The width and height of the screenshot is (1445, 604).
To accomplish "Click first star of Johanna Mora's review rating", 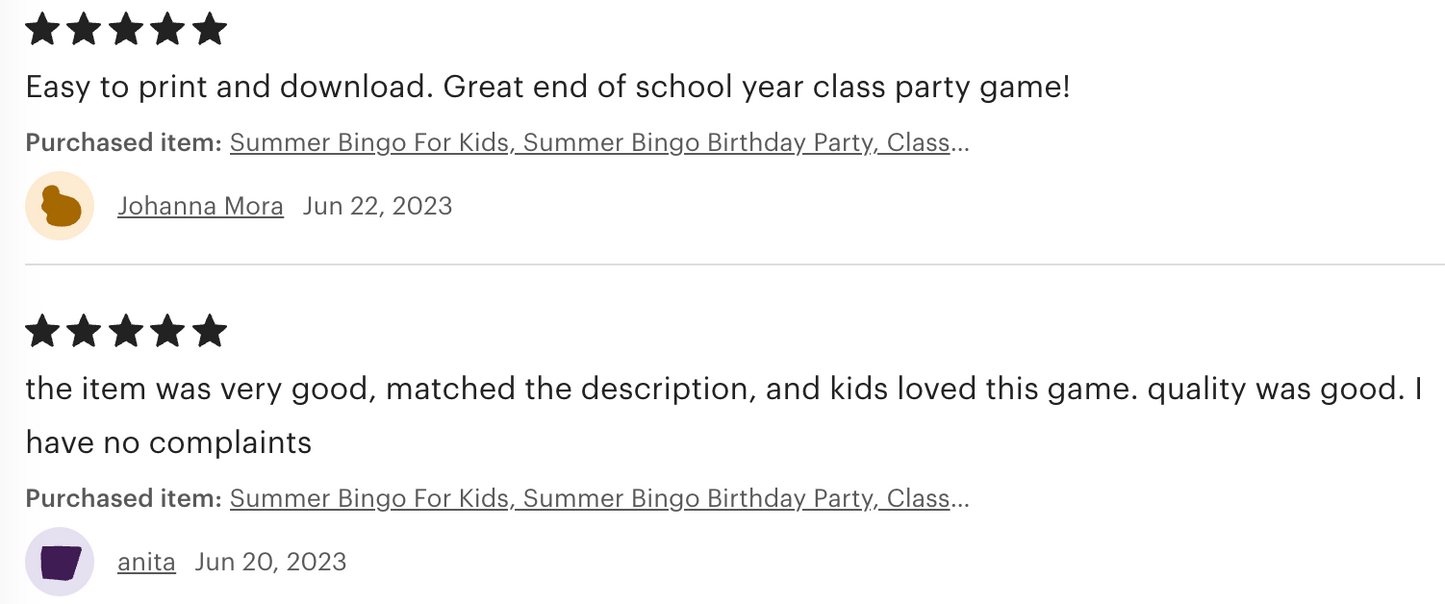I will coord(42,29).
